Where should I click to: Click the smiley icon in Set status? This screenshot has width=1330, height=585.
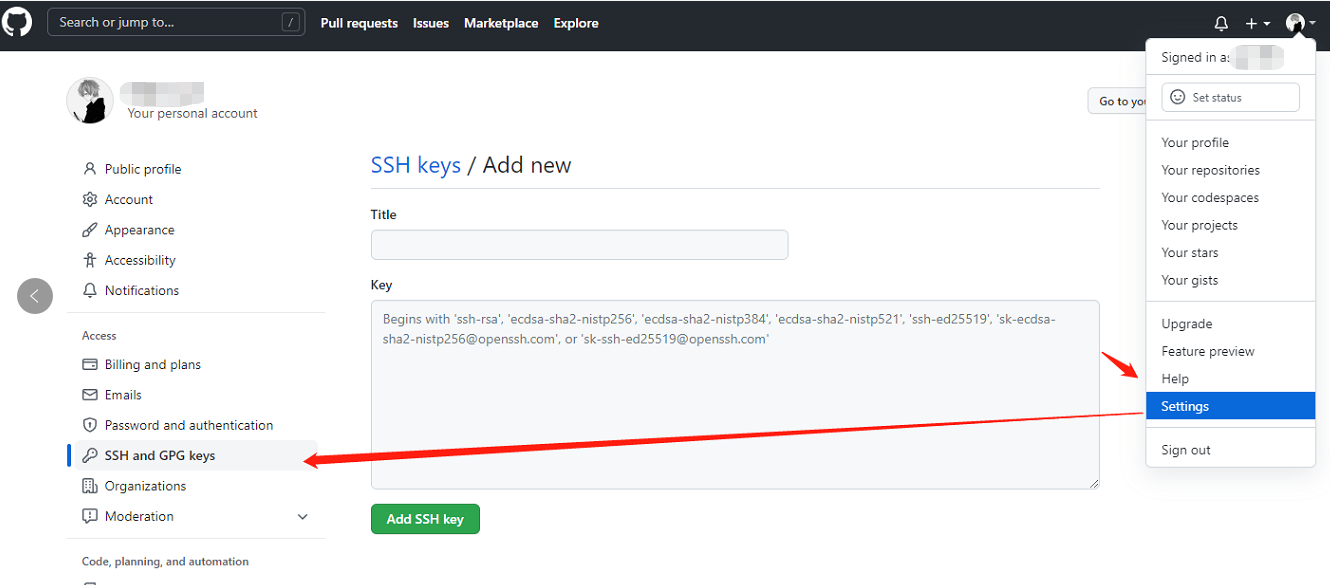[x=1178, y=97]
